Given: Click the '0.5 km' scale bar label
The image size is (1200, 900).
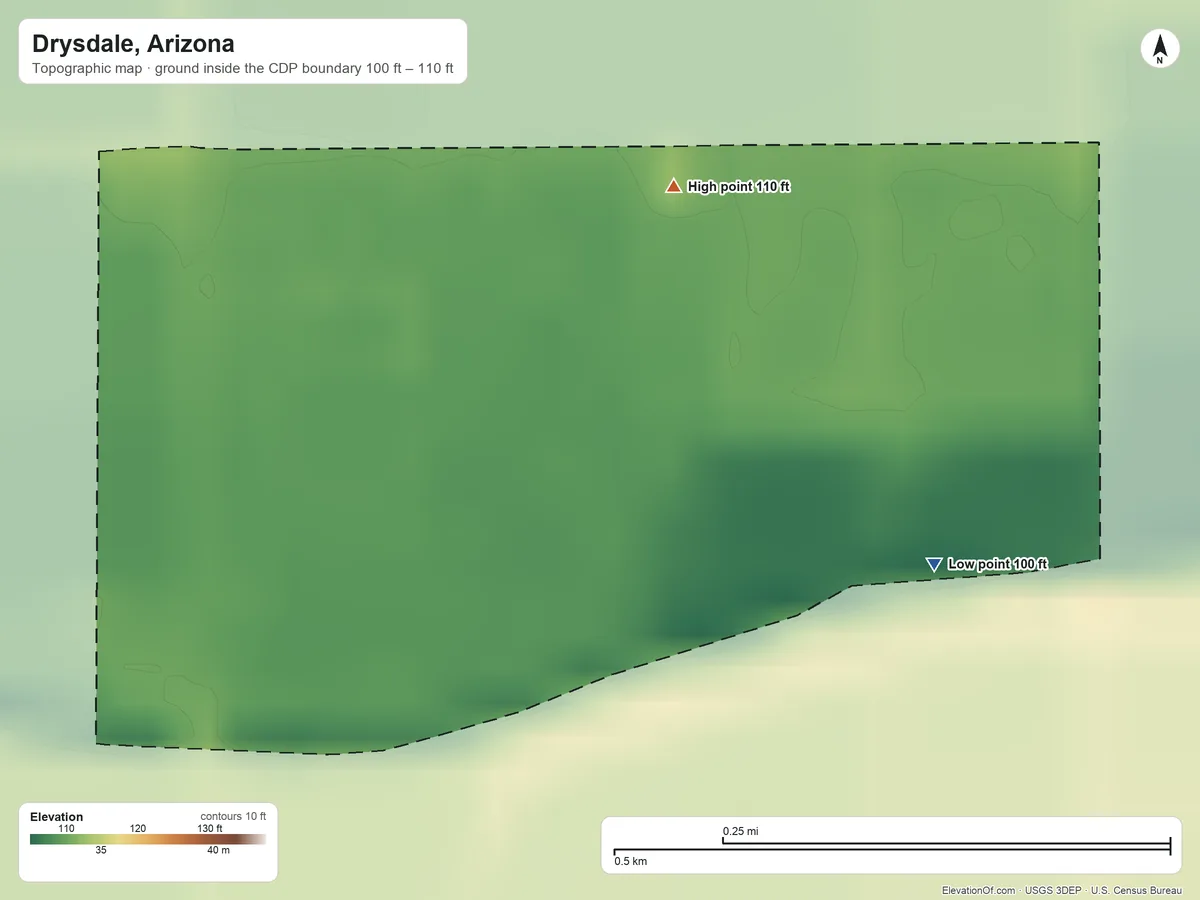Looking at the screenshot, I should click(x=630, y=861).
